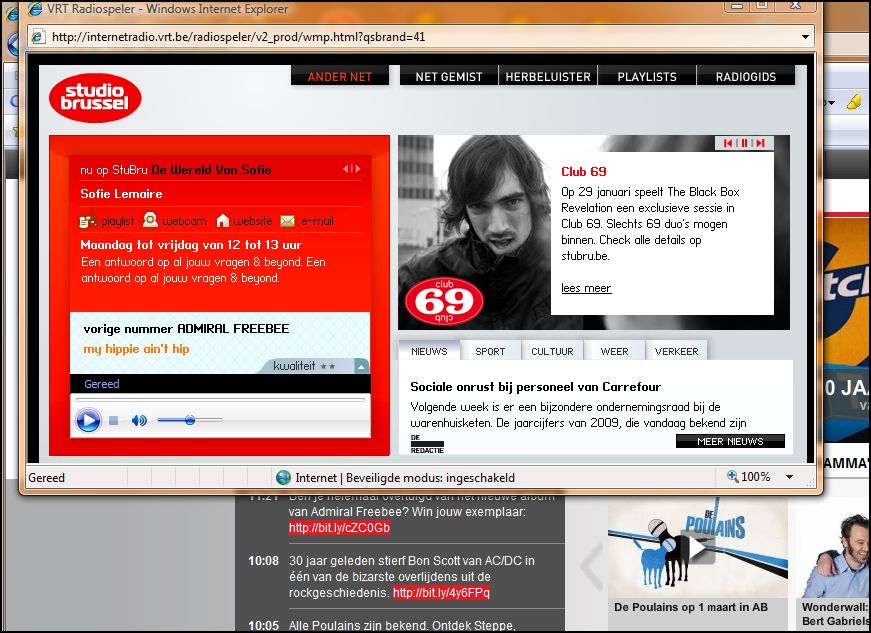This screenshot has width=871, height=633.
Task: Switch to the NIEUWS tab
Action: (x=429, y=351)
